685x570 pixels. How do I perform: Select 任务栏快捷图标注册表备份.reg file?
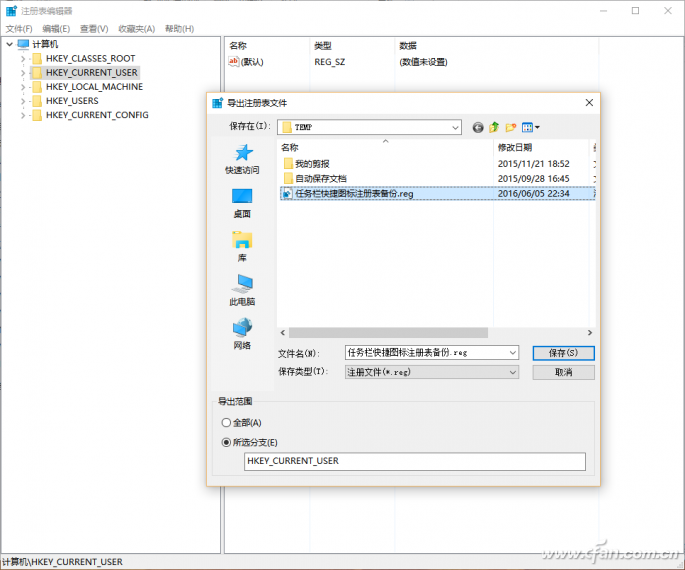click(x=437, y=193)
